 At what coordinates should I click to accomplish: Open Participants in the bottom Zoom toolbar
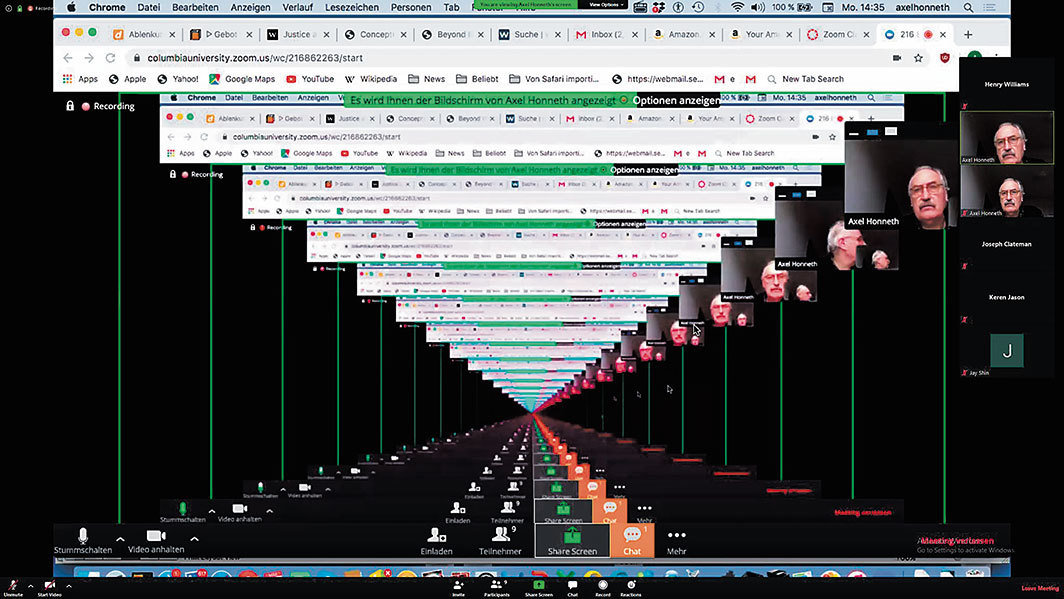click(x=496, y=587)
